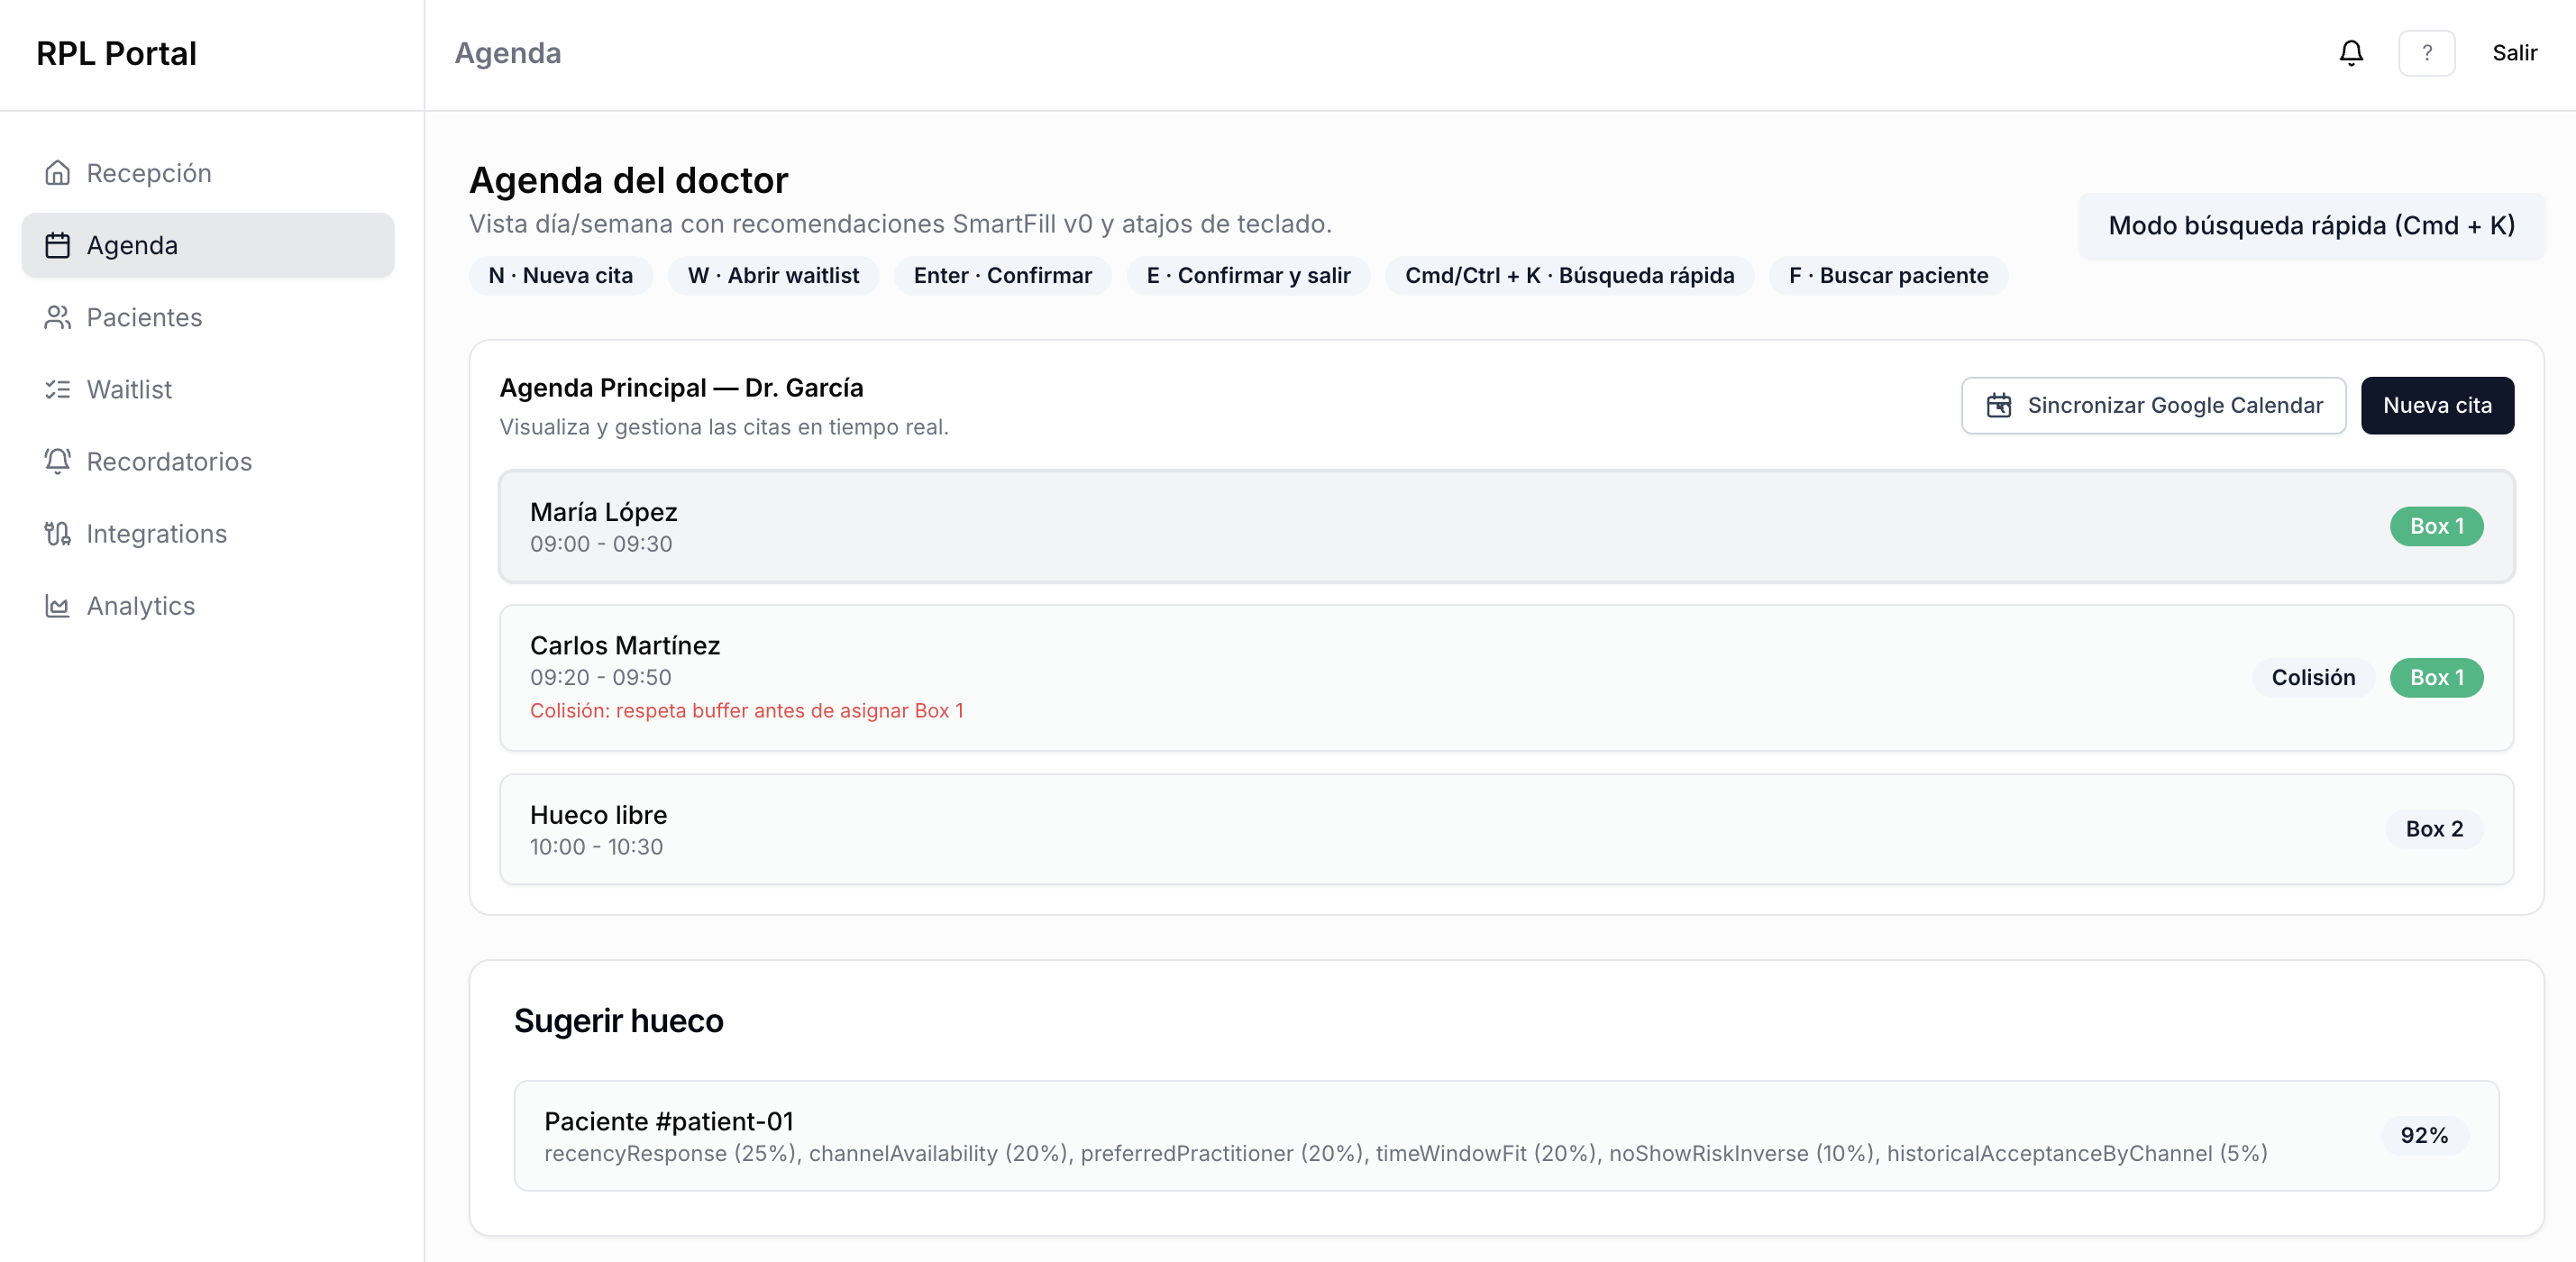Click the Box 2 badge on Hueco libre
This screenshot has height=1262, width=2576.
2434,829
